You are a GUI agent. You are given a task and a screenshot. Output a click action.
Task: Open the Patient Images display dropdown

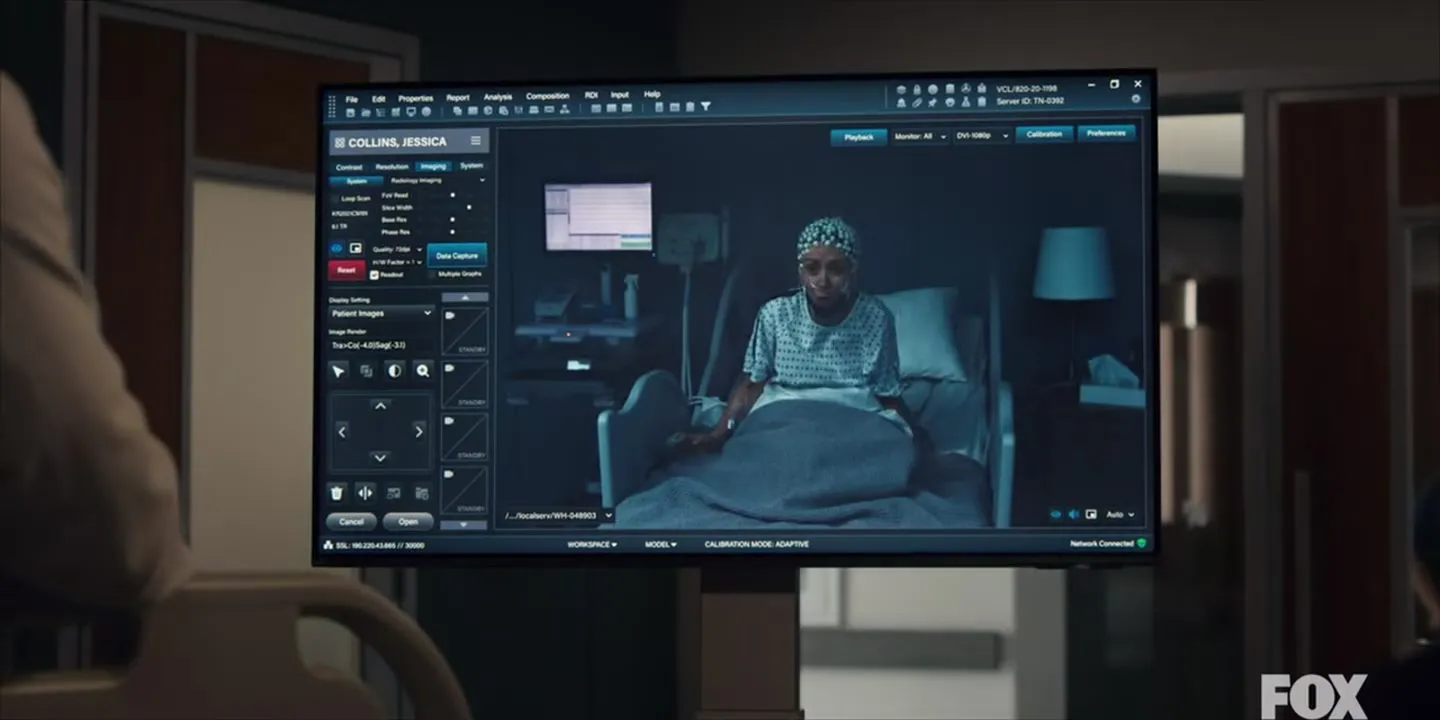pyautogui.click(x=381, y=313)
